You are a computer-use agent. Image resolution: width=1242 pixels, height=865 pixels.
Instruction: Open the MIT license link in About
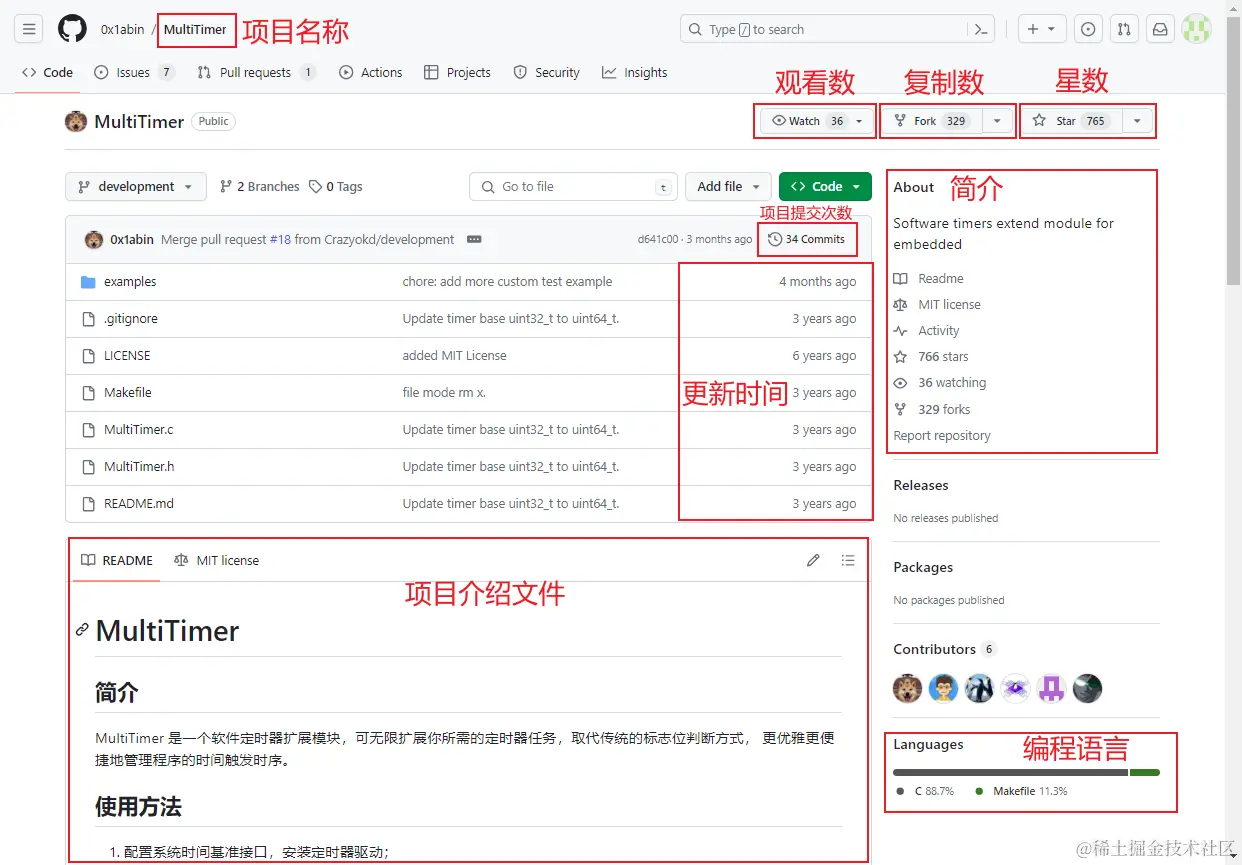pos(937,305)
